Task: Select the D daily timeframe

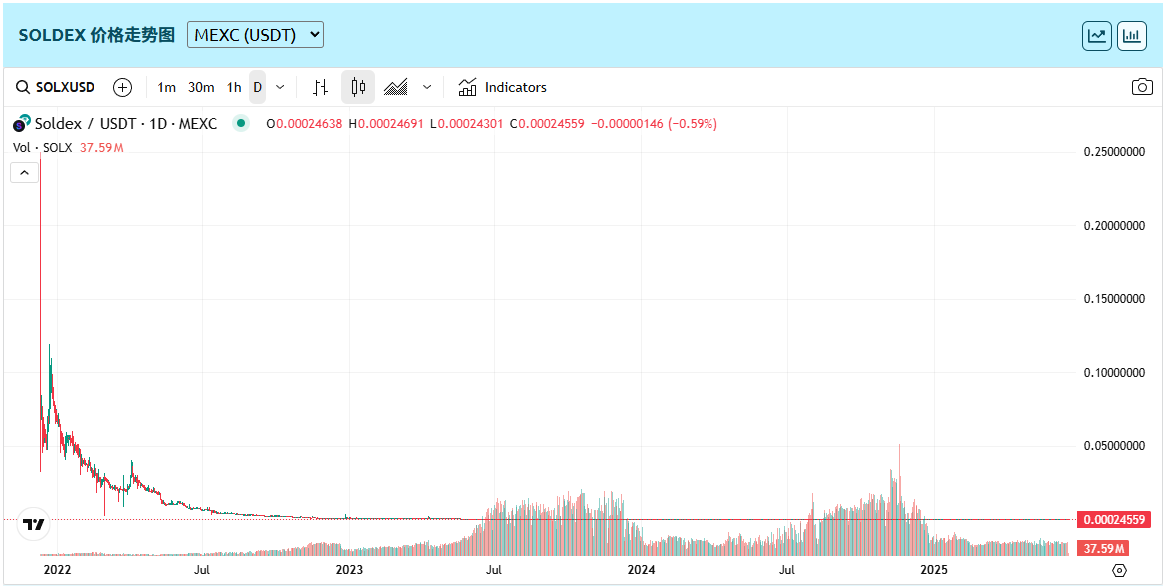Action: click(x=257, y=87)
